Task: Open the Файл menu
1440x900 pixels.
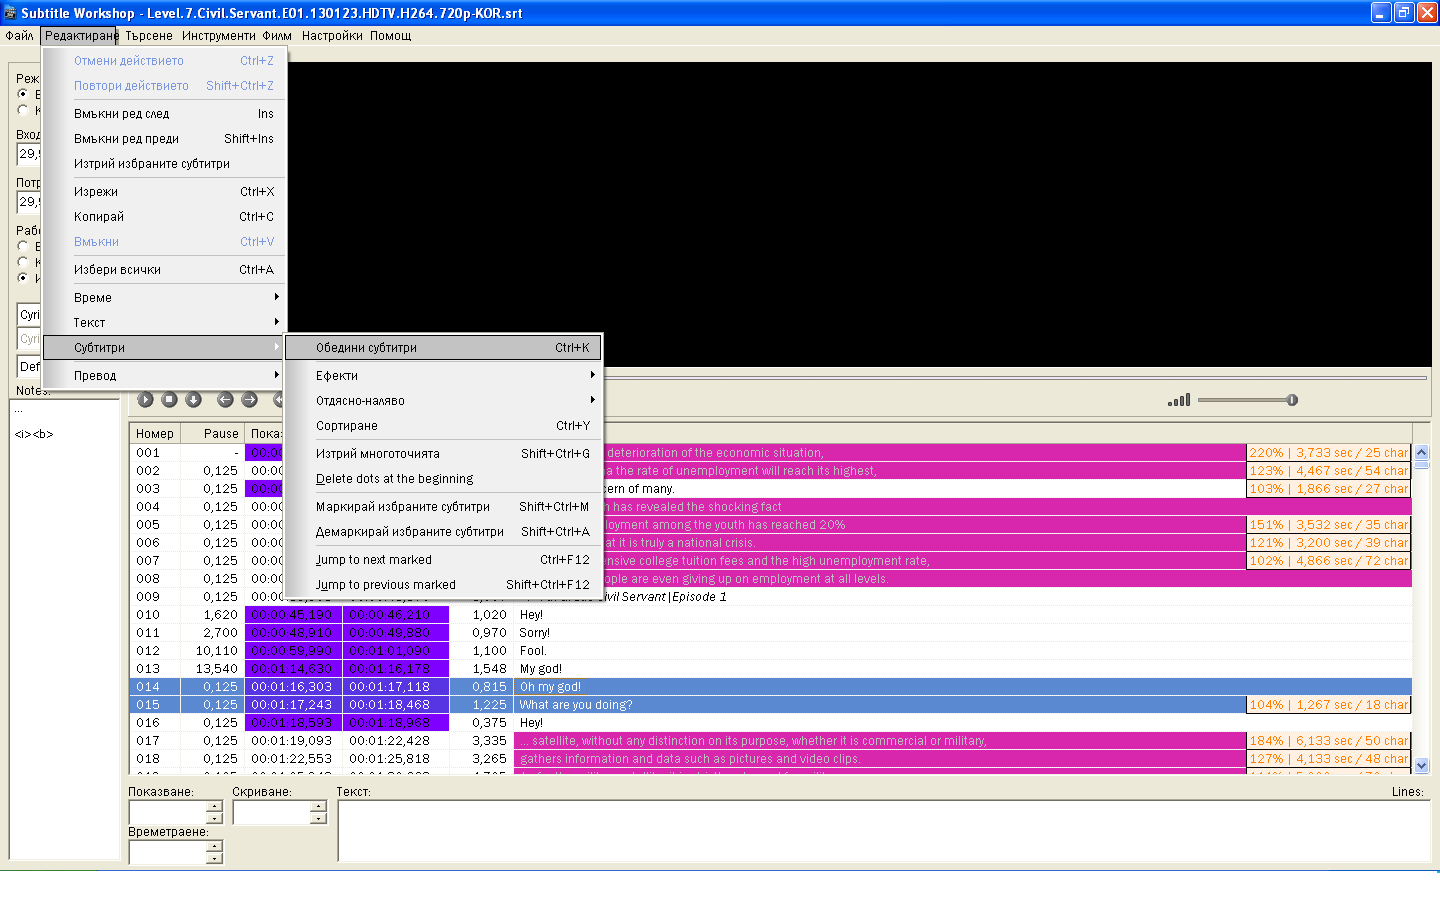Action: [19, 35]
